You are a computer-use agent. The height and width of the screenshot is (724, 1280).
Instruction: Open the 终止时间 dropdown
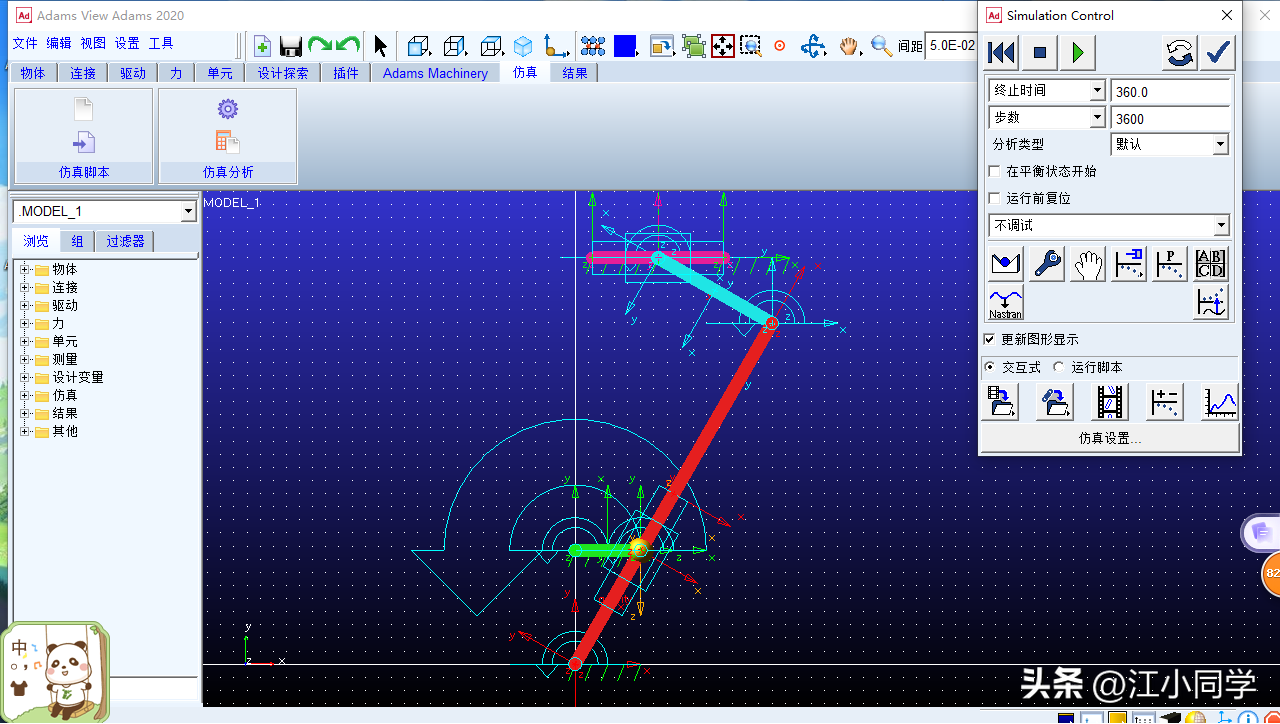[x=1097, y=91]
